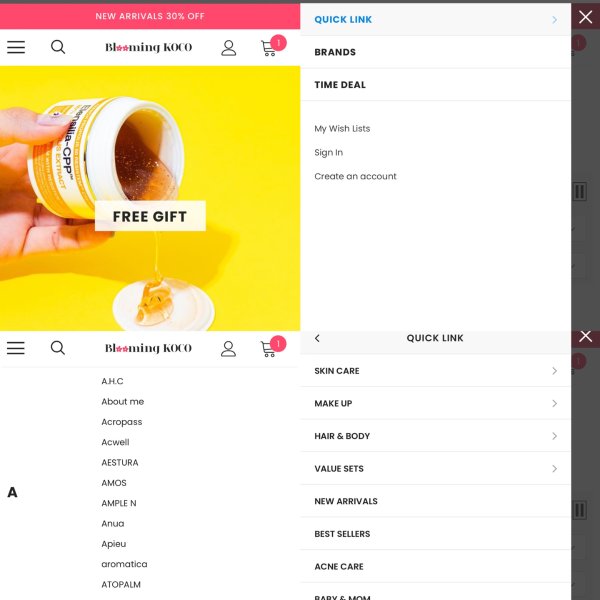Click the Sign In link
The height and width of the screenshot is (600, 600).
click(x=328, y=152)
